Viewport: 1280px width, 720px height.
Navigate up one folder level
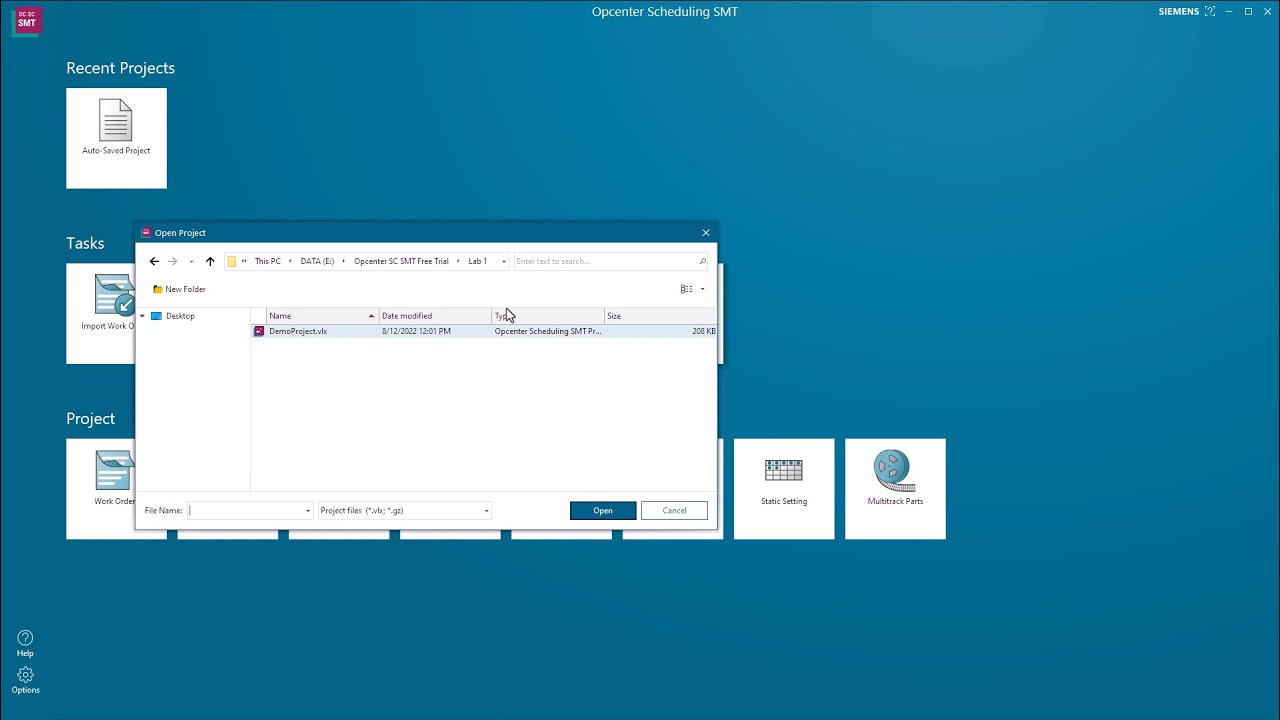[210, 261]
